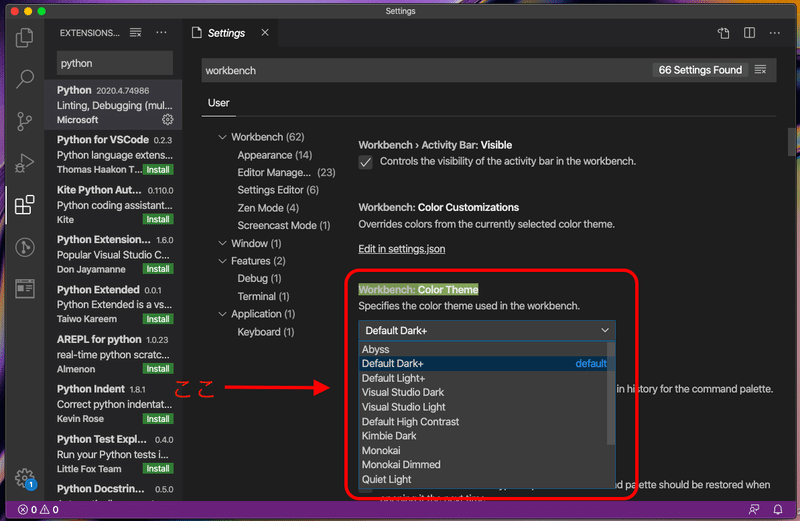This screenshot has width=800, height=521.
Task: Select the Extensions view icon
Action: [24, 205]
